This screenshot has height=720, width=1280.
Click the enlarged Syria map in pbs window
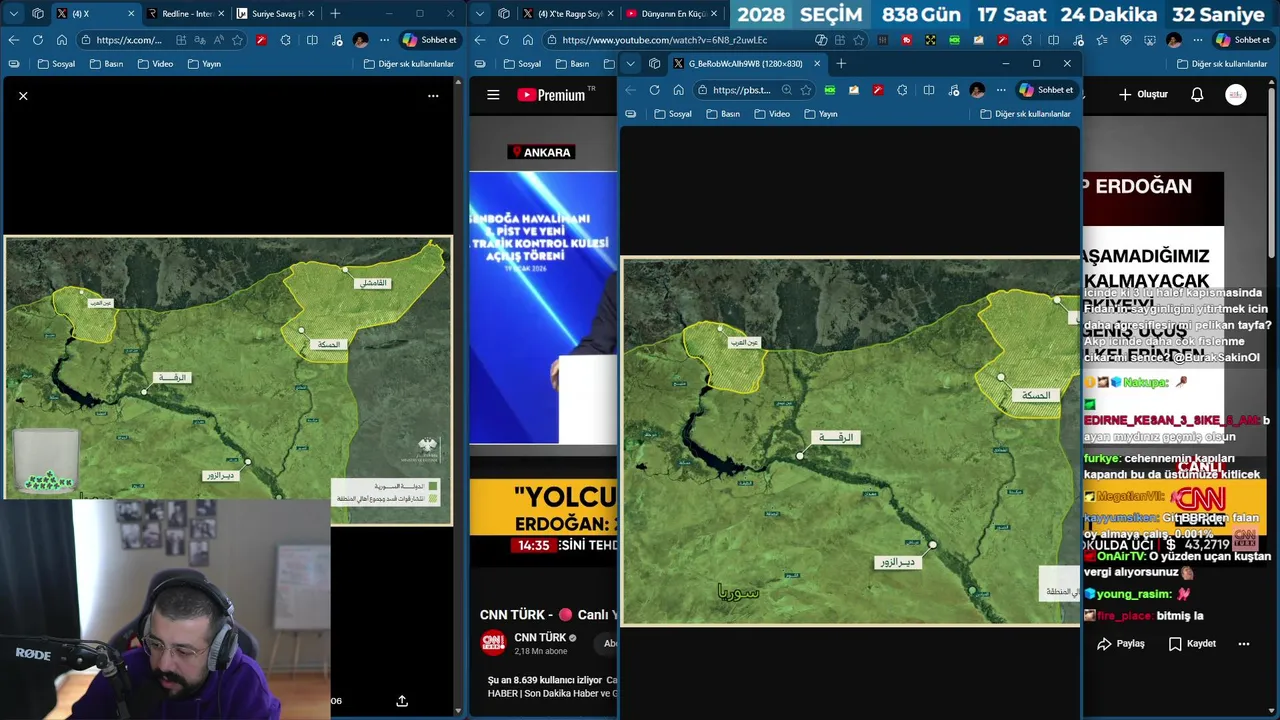850,442
